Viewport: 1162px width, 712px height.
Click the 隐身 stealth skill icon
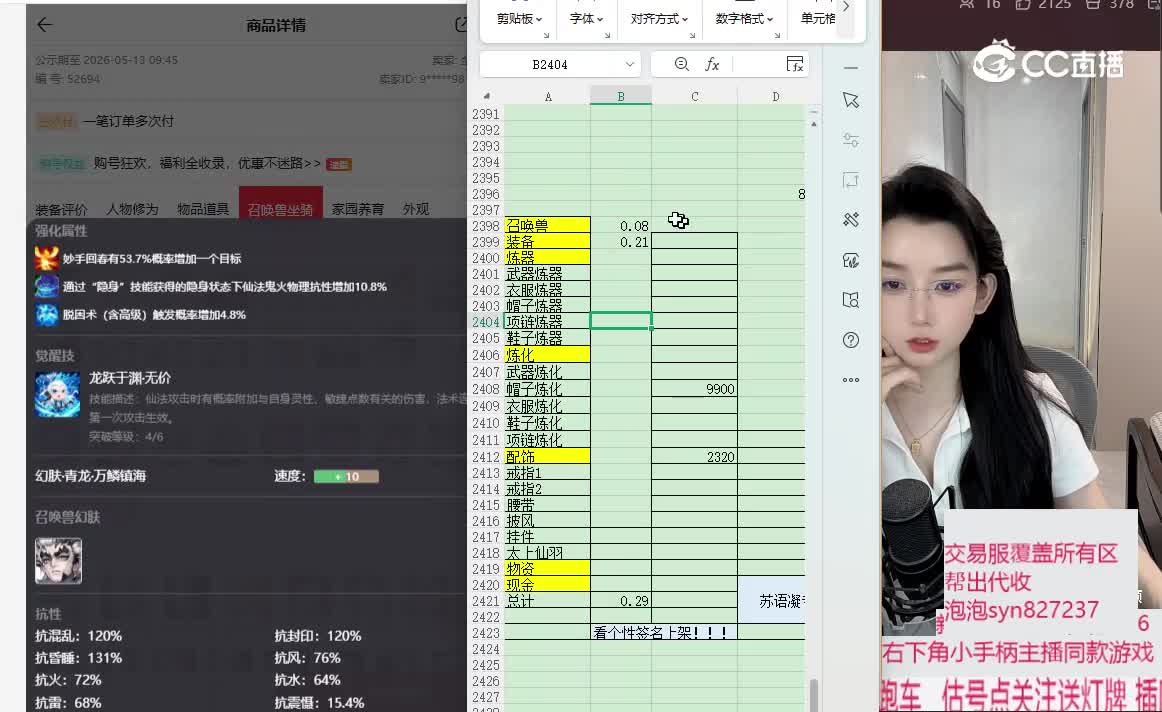(x=47, y=287)
